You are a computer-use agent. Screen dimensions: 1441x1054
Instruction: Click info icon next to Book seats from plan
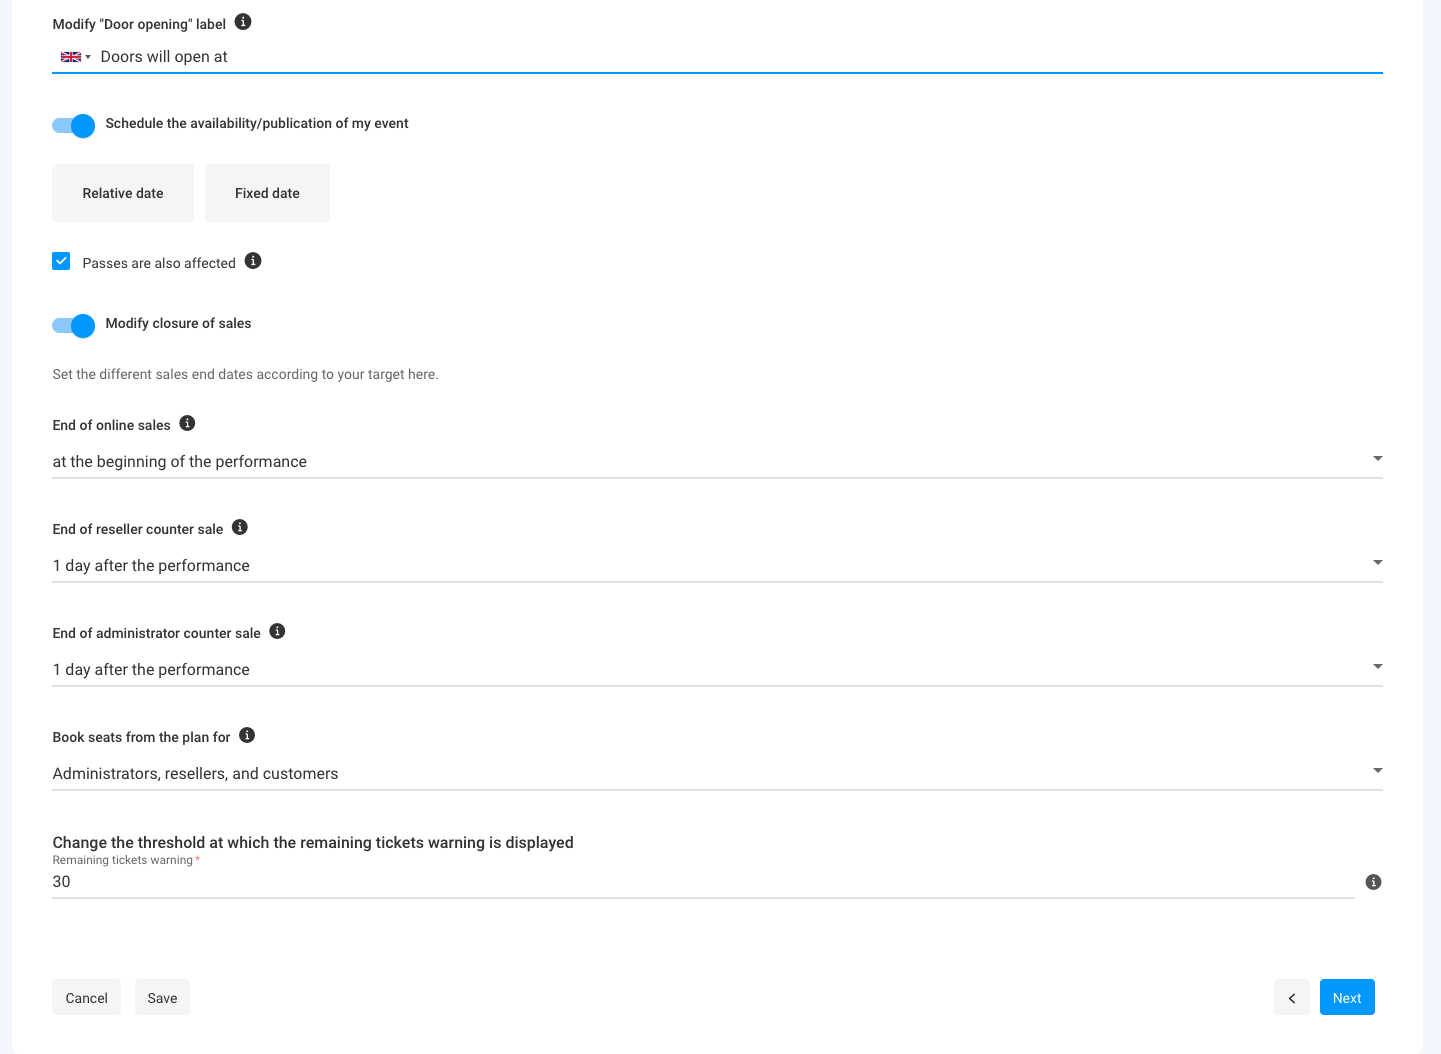247,736
